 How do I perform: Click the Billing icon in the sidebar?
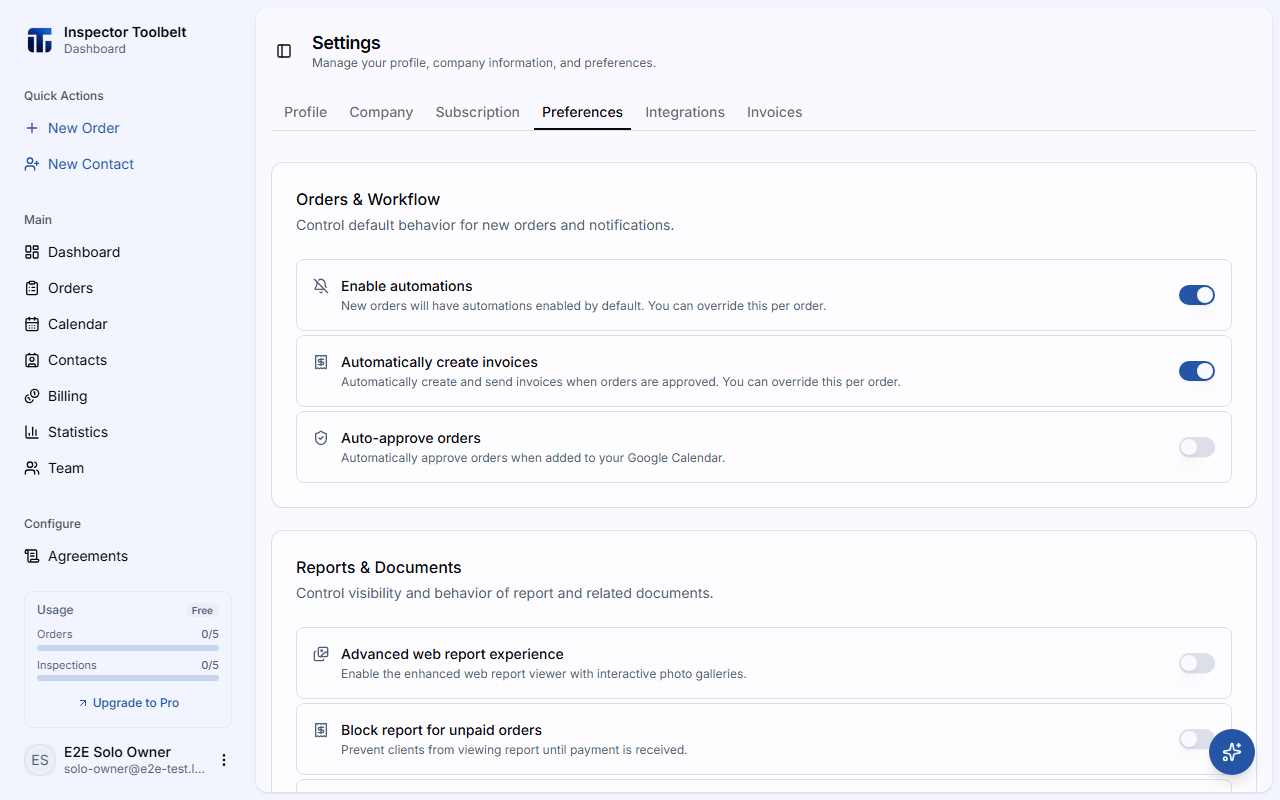tap(32, 396)
